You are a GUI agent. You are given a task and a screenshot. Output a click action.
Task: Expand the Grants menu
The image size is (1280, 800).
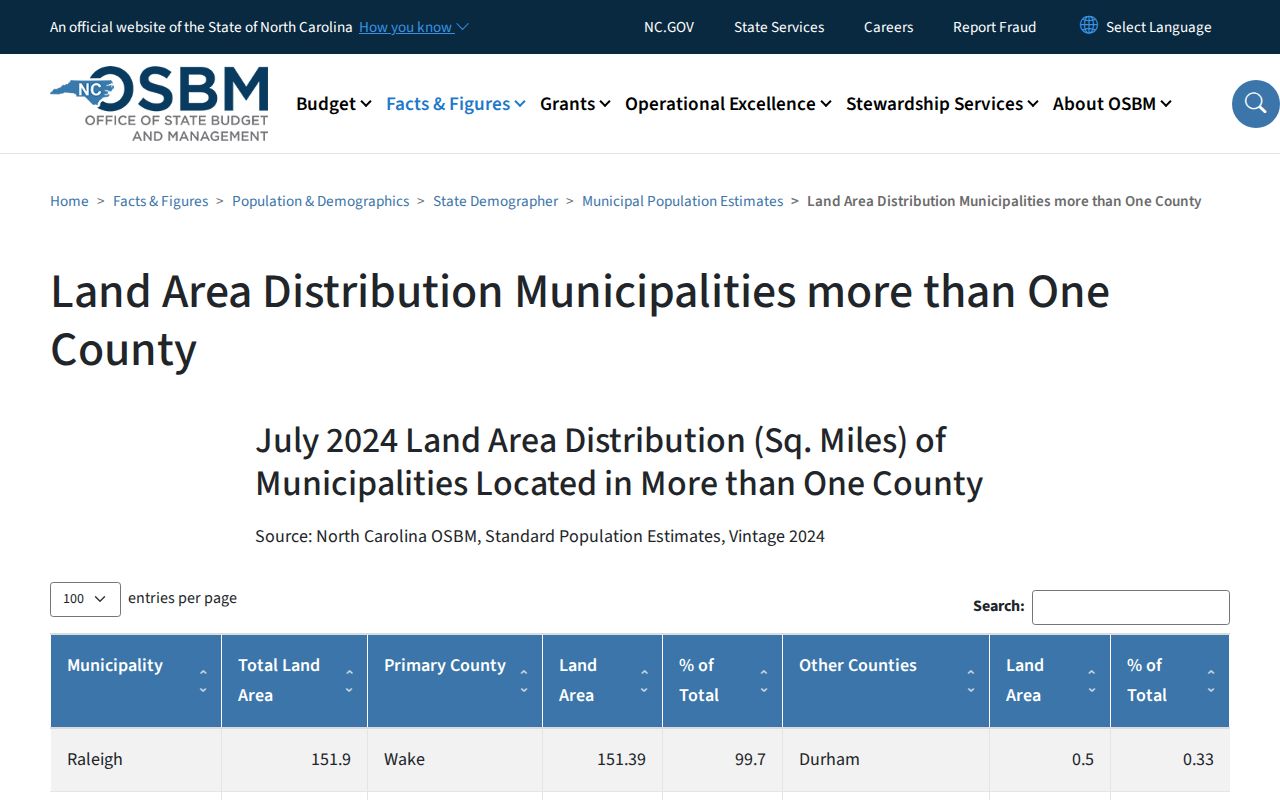click(x=575, y=104)
